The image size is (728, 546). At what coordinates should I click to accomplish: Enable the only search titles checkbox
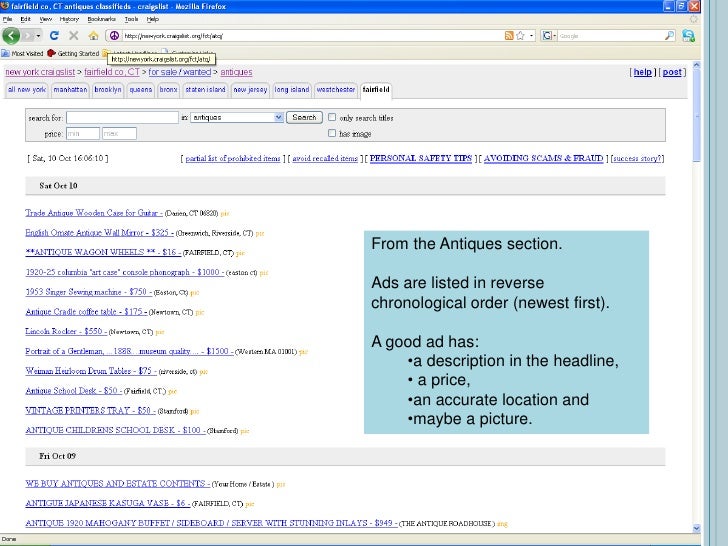332,117
